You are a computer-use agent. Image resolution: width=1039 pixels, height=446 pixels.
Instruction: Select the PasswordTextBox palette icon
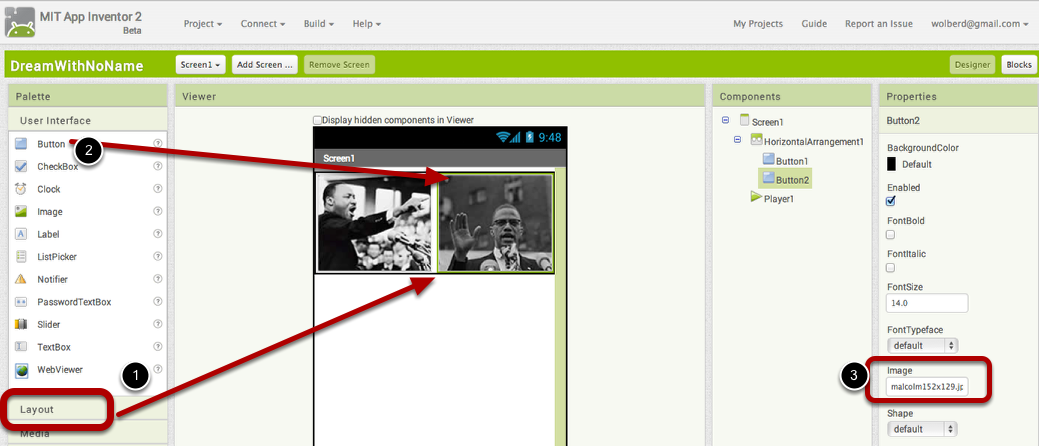coord(21,302)
